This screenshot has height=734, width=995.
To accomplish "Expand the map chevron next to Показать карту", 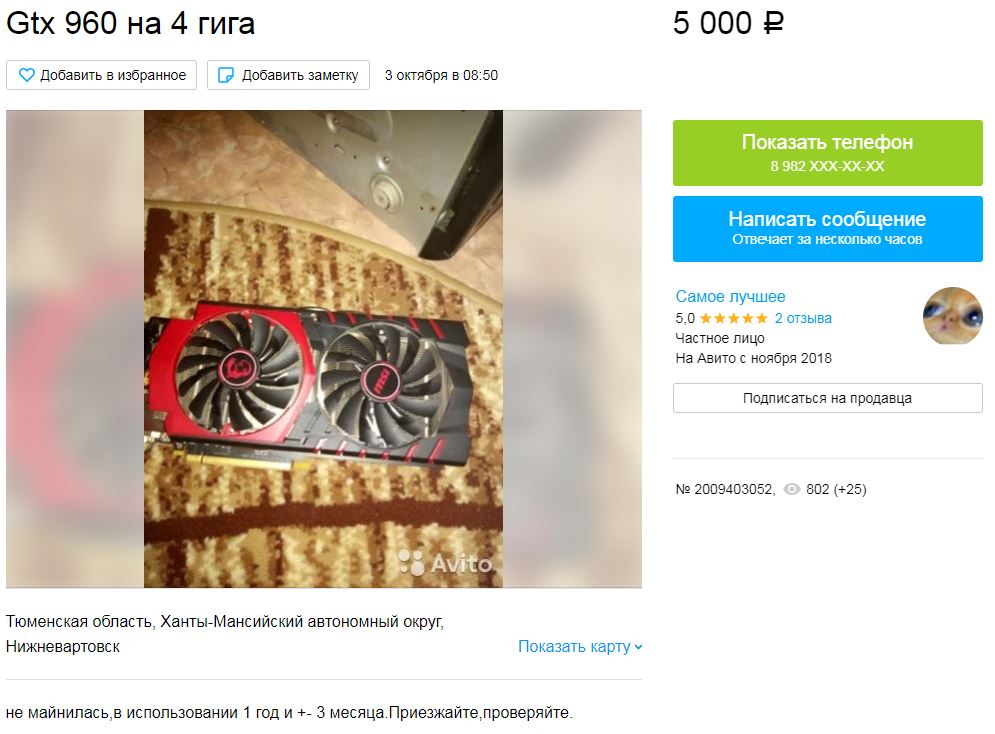I will pyautogui.click(x=638, y=647).
